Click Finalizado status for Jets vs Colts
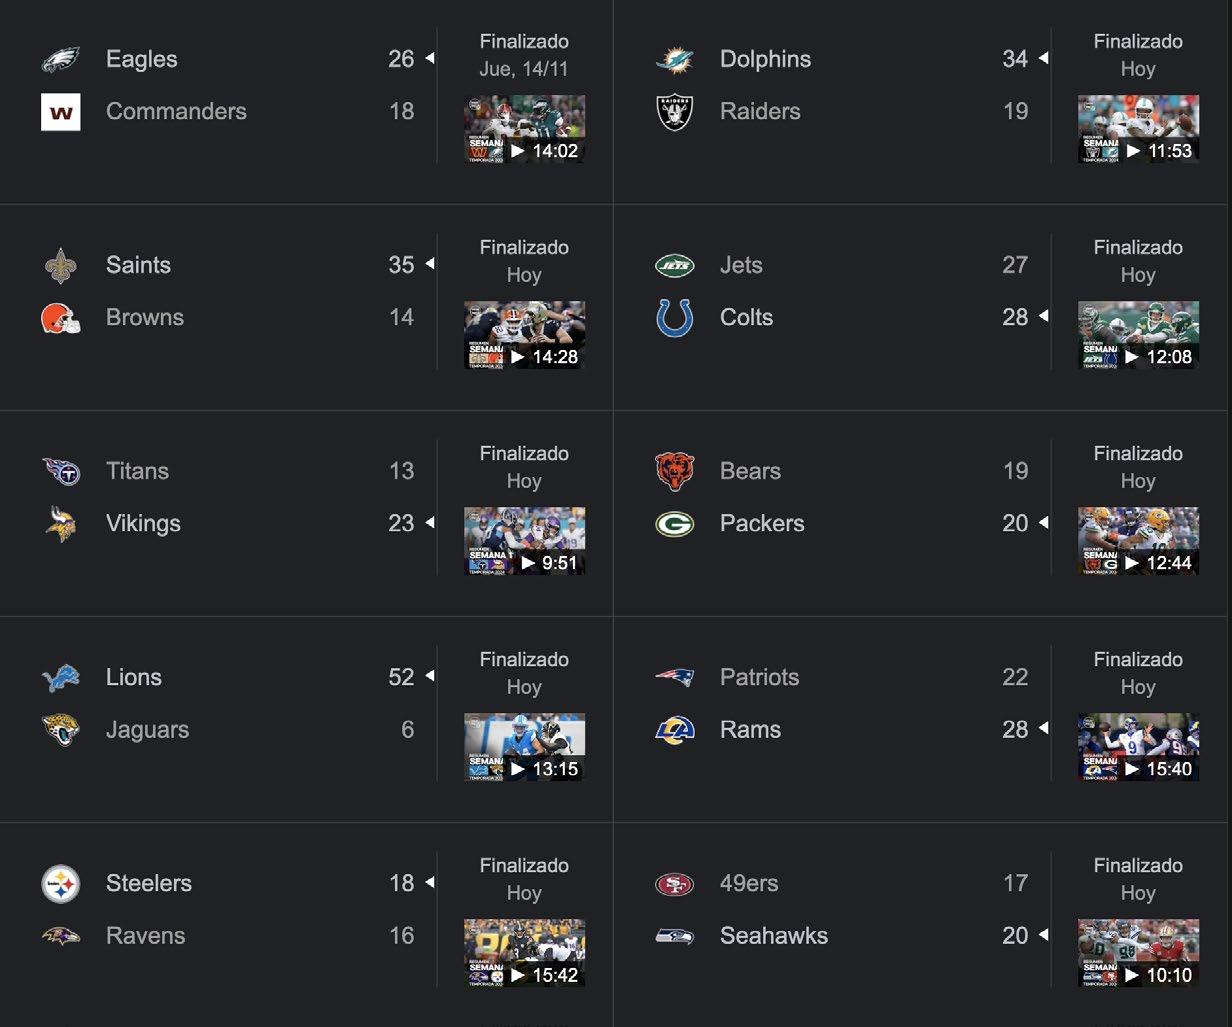Image resolution: width=1232 pixels, height=1027 pixels. coord(1138,248)
